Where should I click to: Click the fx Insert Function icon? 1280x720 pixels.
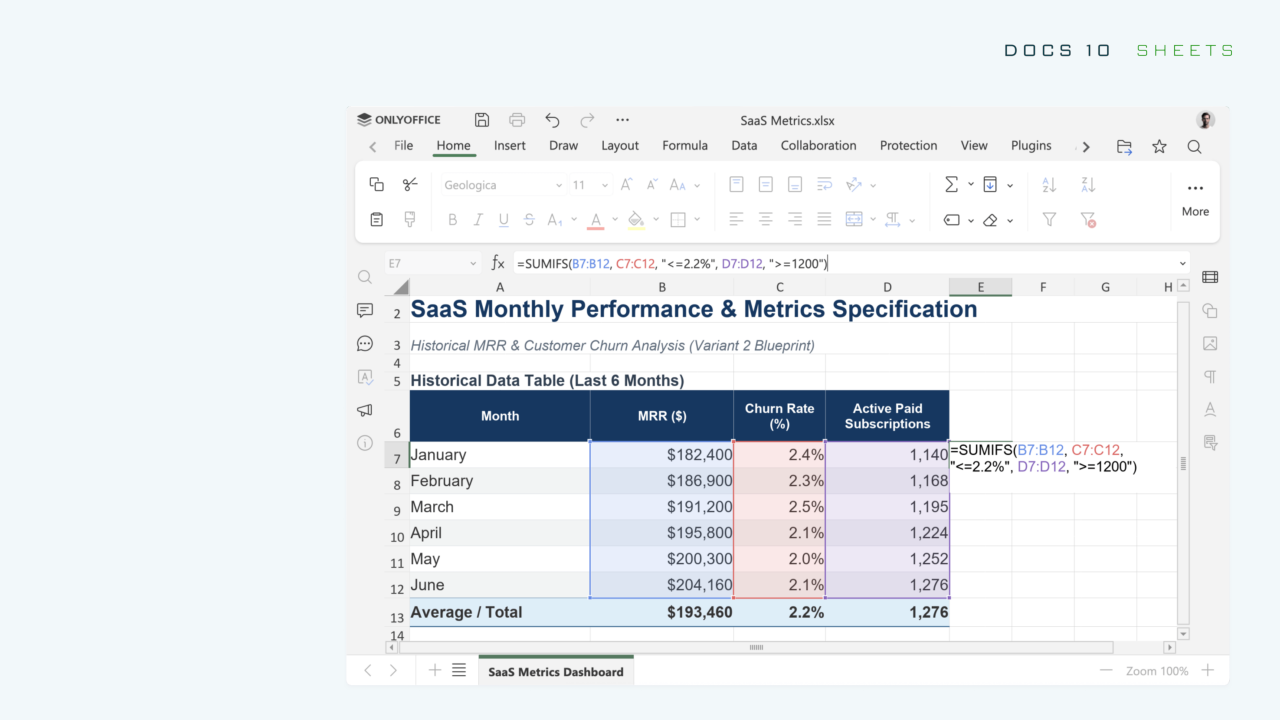[498, 263]
